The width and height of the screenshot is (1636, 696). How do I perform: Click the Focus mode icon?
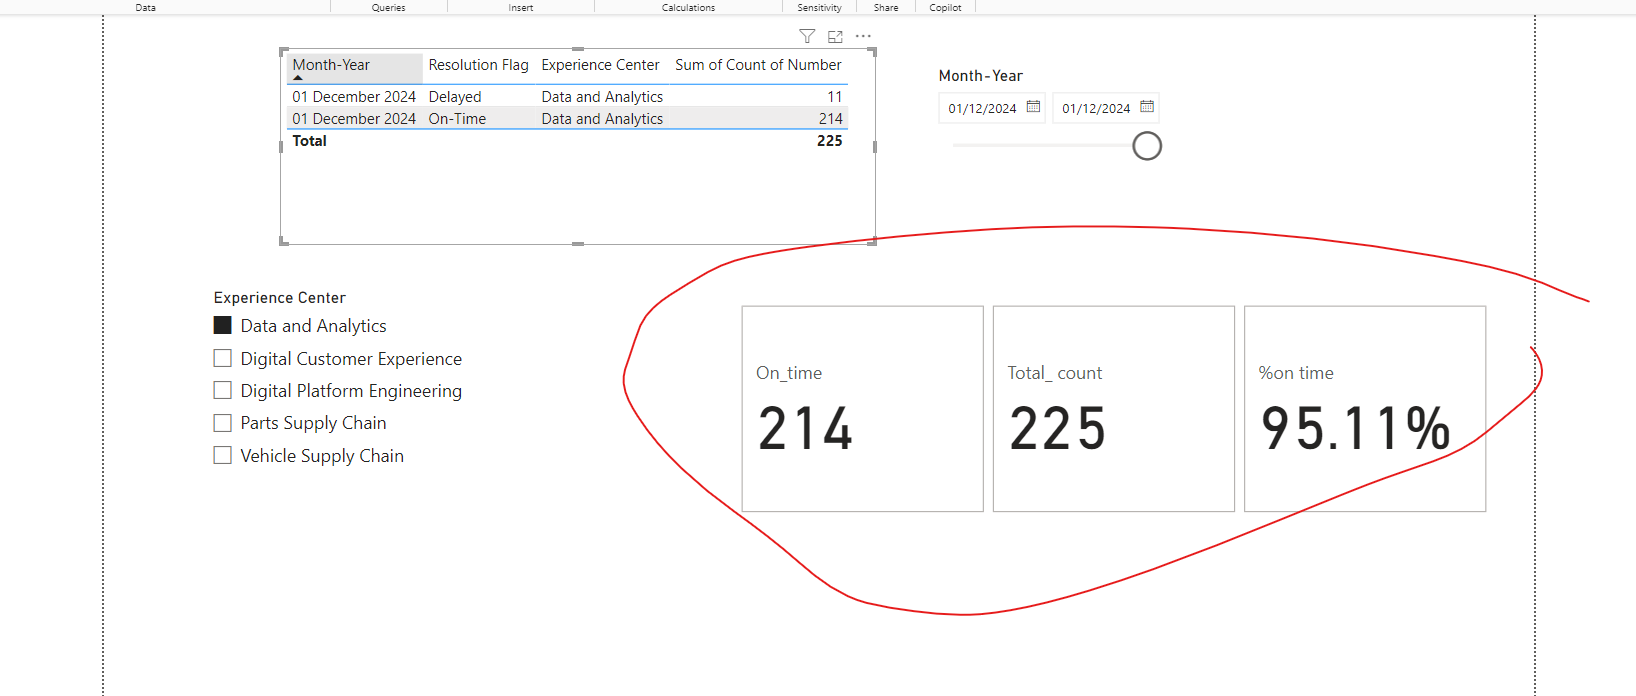[x=835, y=37]
